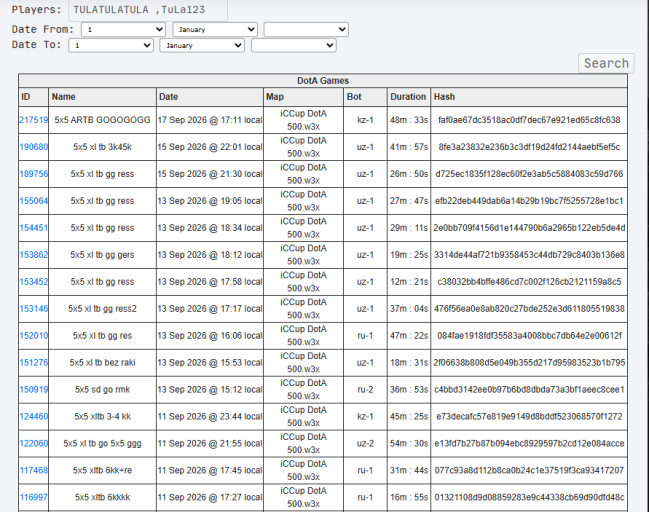Viewport: 649px width, 512px height.
Task: Open game ID 152010 link
Action: point(34,336)
